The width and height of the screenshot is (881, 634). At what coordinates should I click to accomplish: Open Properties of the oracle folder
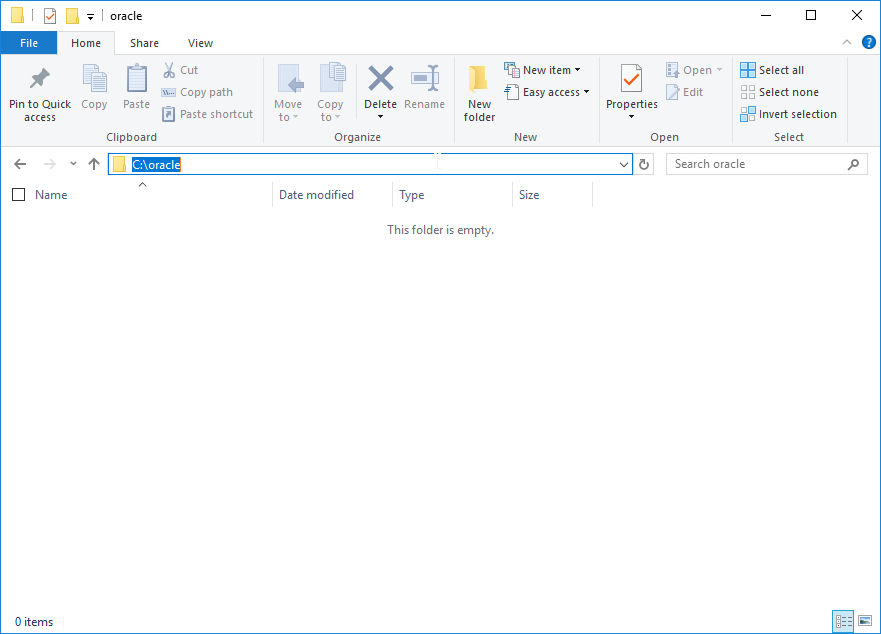coord(631,82)
